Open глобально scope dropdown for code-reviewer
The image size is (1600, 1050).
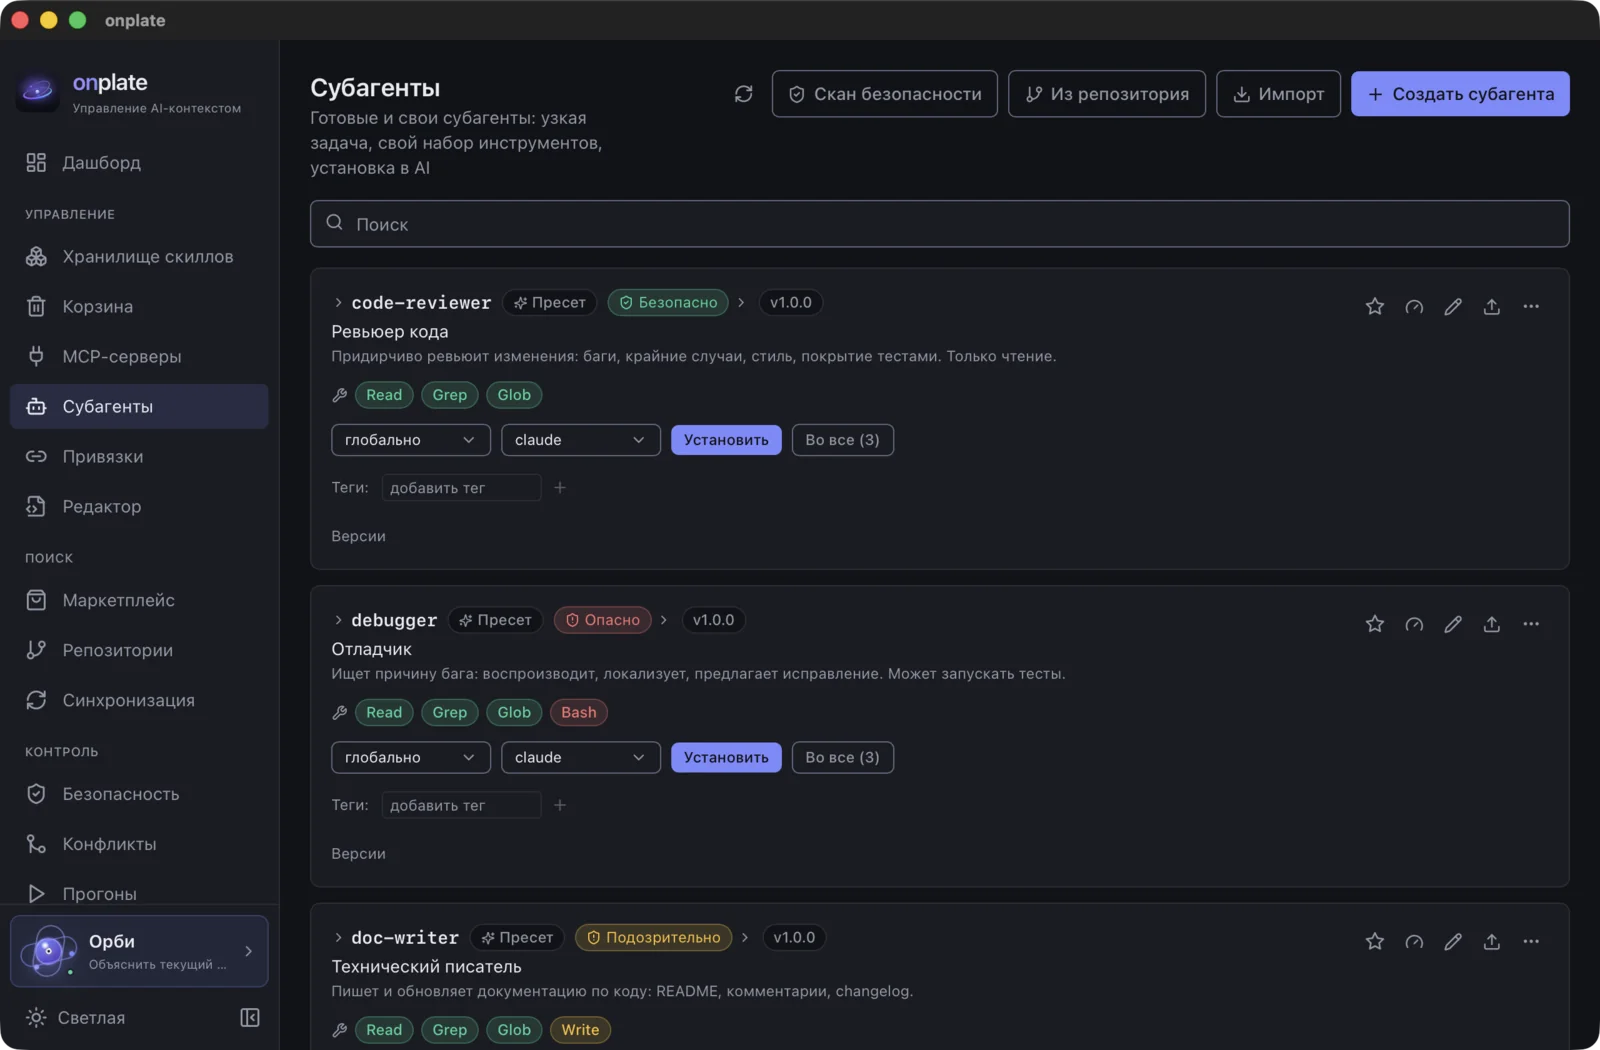click(x=411, y=440)
